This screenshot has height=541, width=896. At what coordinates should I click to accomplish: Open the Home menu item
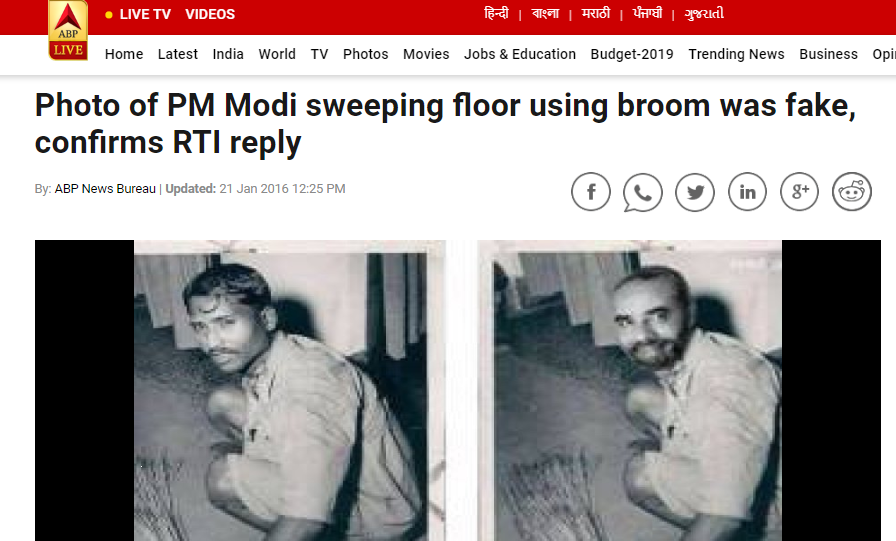click(x=124, y=54)
